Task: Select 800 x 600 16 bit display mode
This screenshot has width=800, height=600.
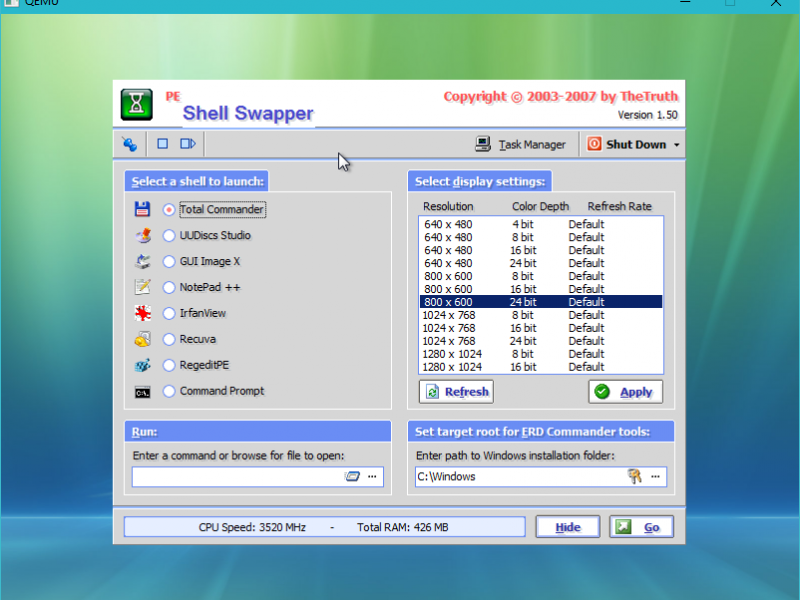Action: [x=541, y=289]
